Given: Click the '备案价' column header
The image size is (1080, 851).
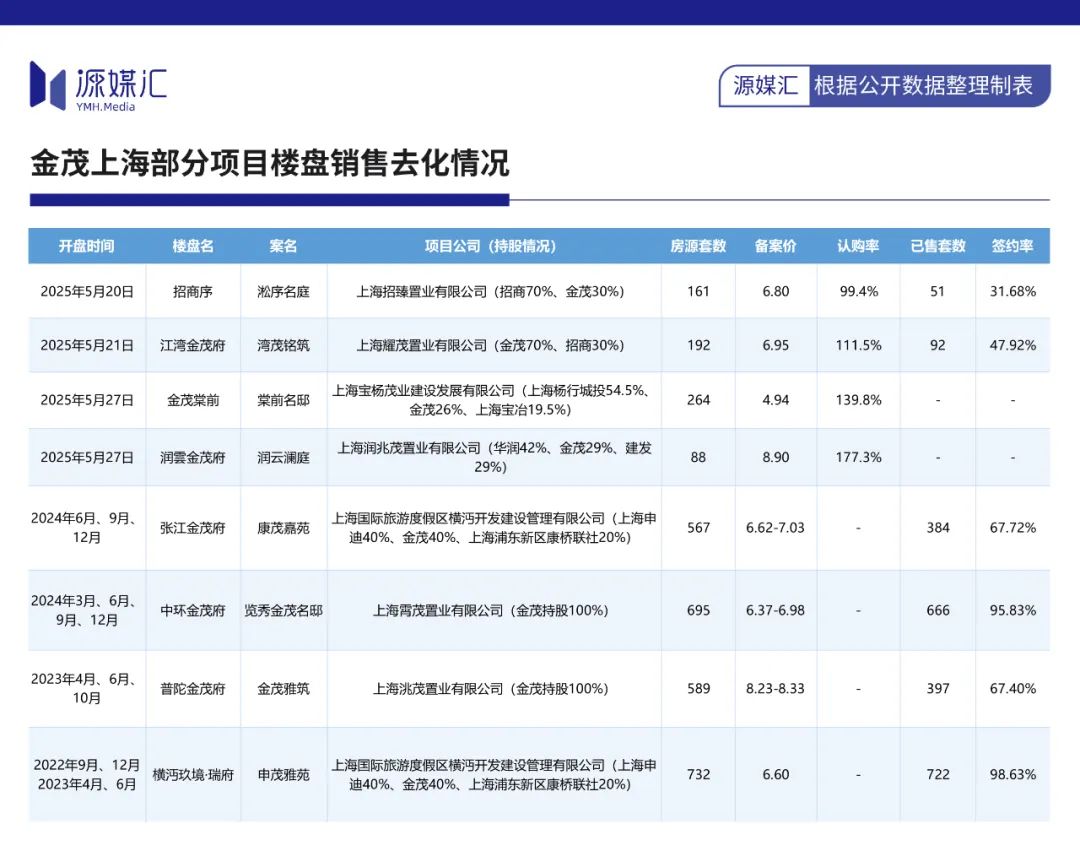Looking at the screenshot, I should click(776, 246).
